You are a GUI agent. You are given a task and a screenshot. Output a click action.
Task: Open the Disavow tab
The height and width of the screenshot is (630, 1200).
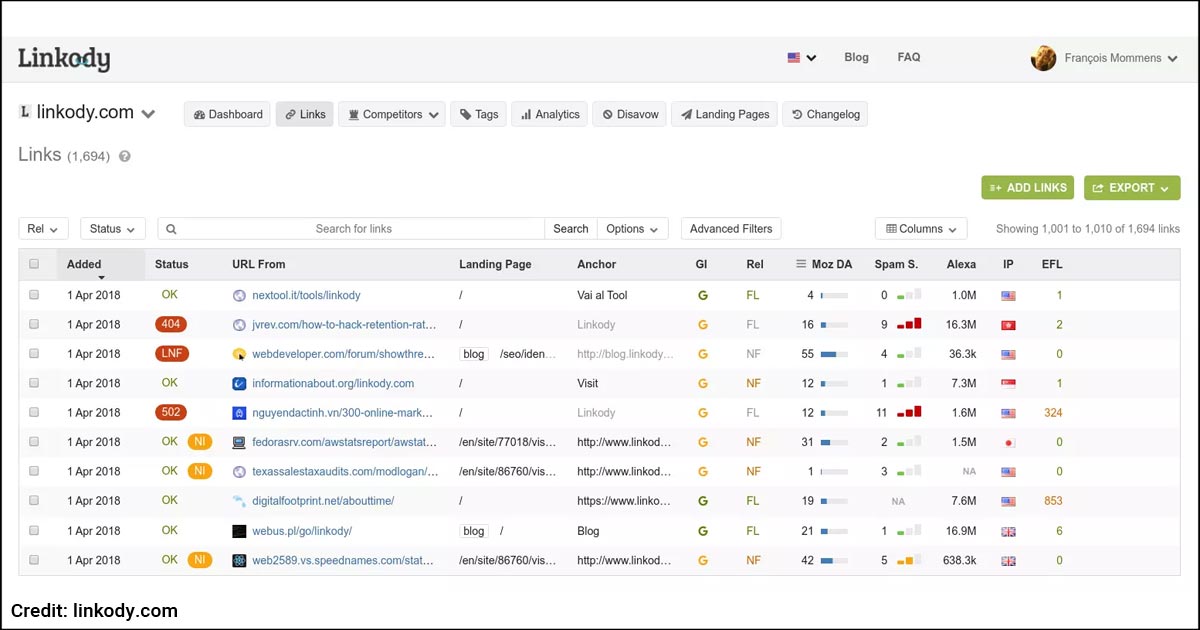(630, 114)
